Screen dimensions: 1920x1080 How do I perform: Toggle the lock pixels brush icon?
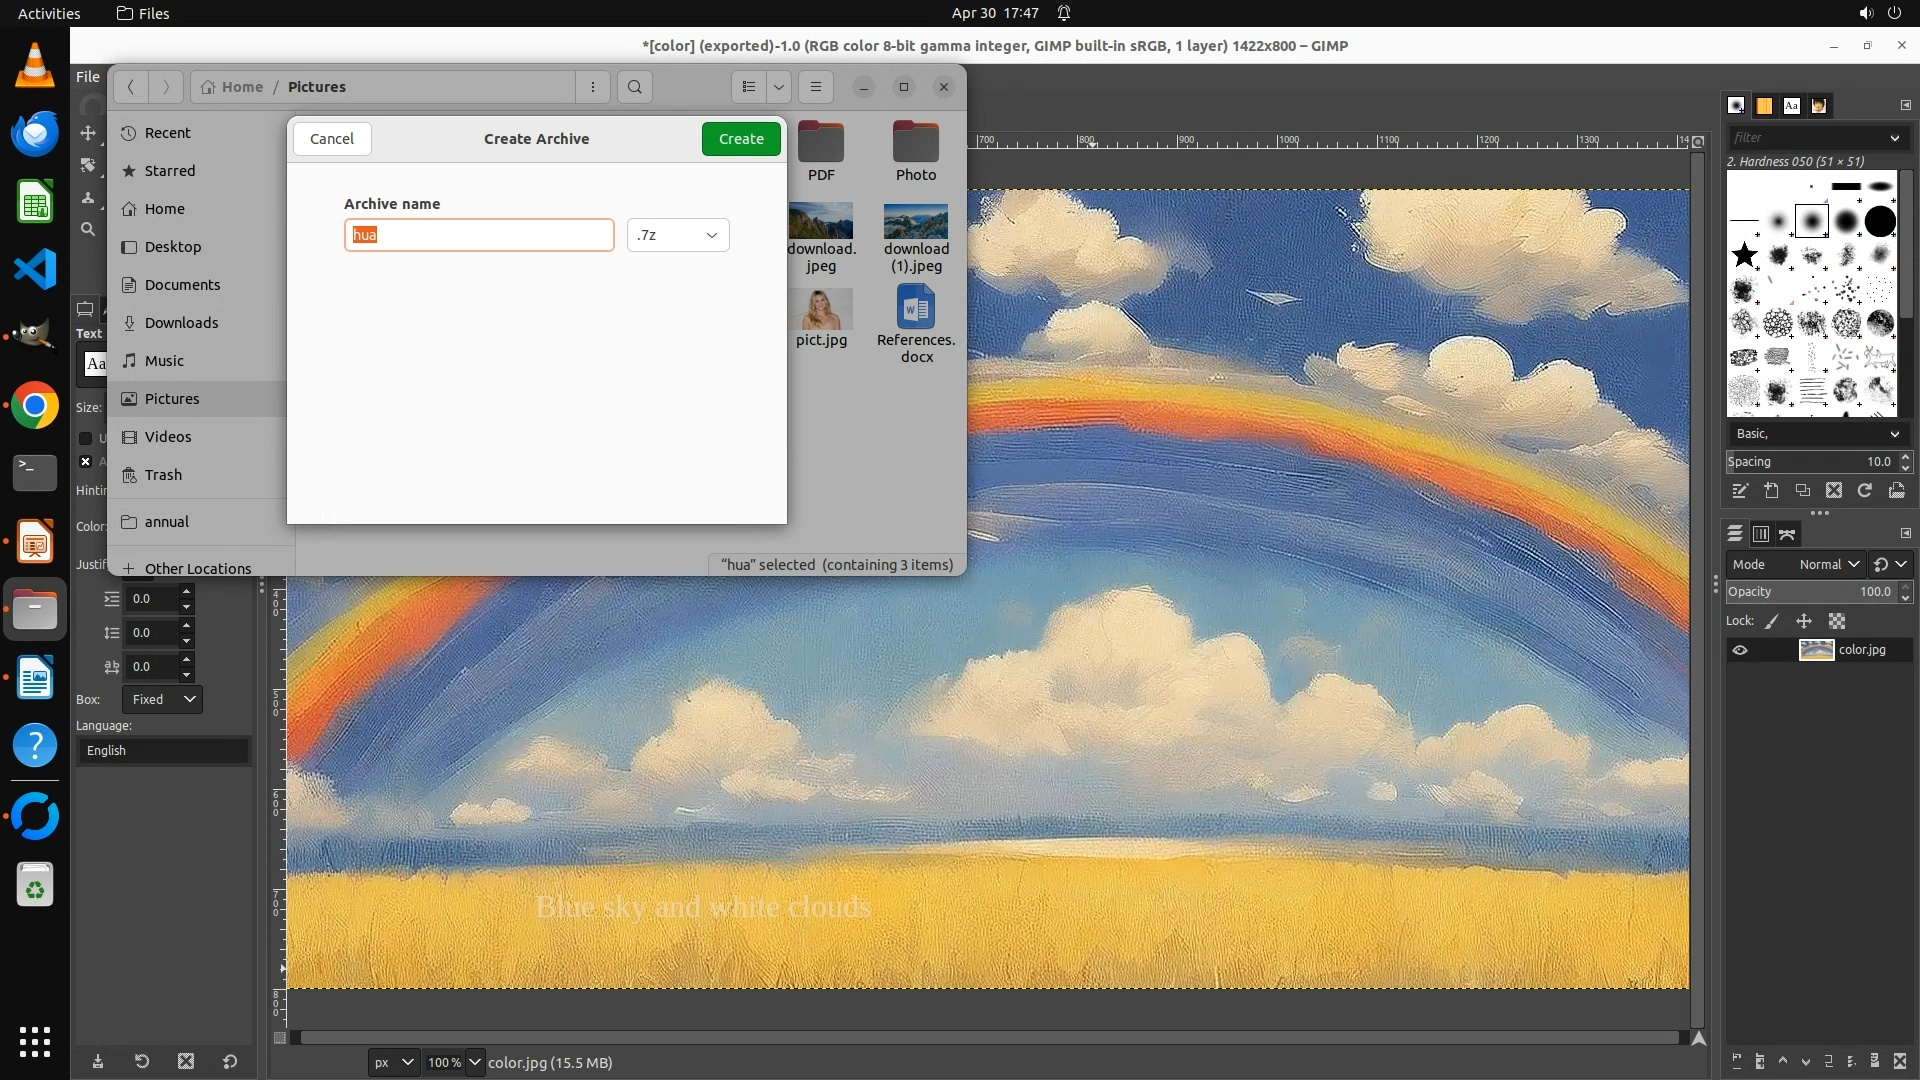point(1772,621)
